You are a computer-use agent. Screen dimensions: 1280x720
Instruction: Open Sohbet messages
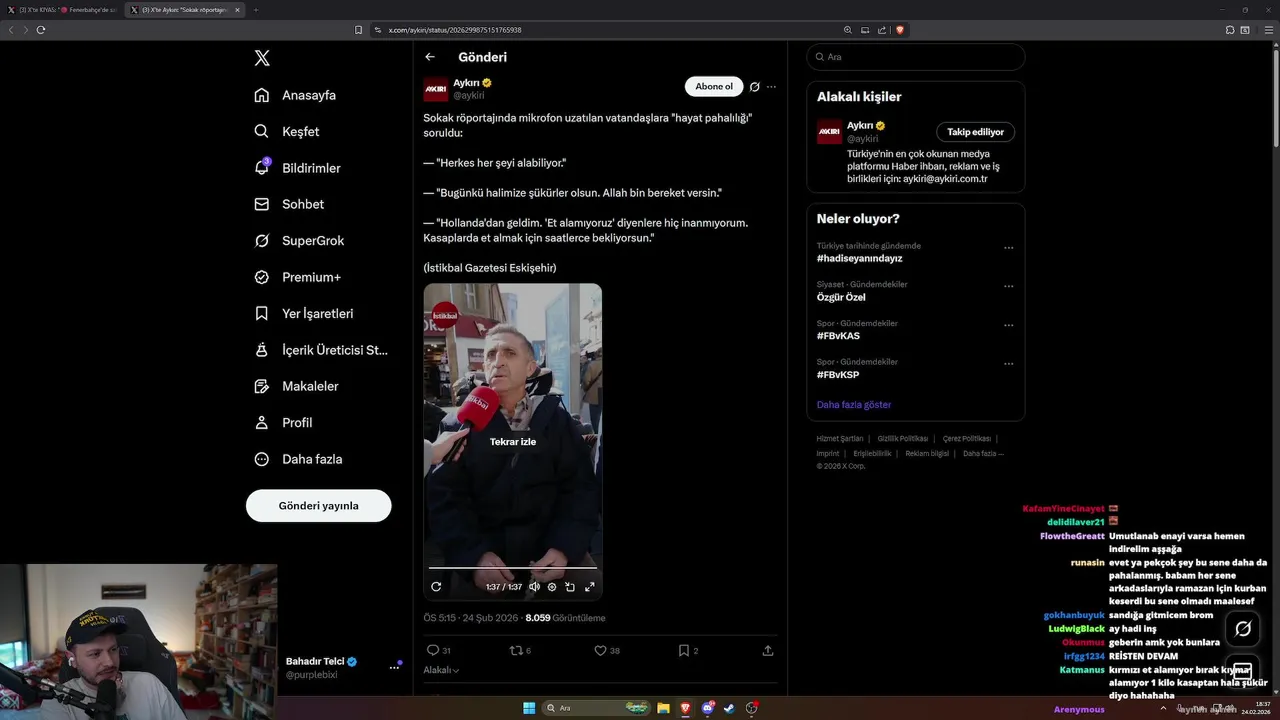click(x=289, y=204)
